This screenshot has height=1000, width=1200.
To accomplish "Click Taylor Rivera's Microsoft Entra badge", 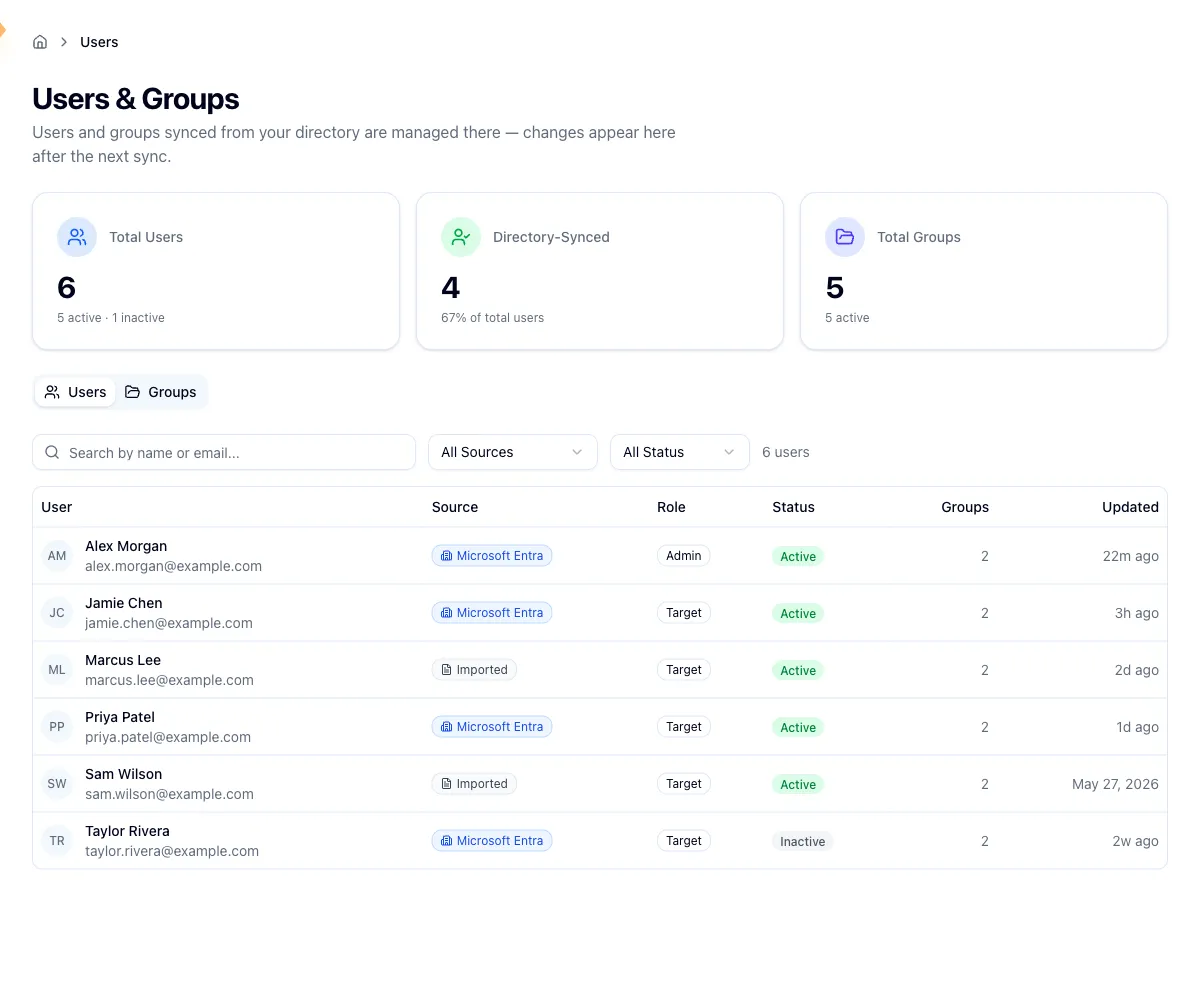I will [492, 841].
